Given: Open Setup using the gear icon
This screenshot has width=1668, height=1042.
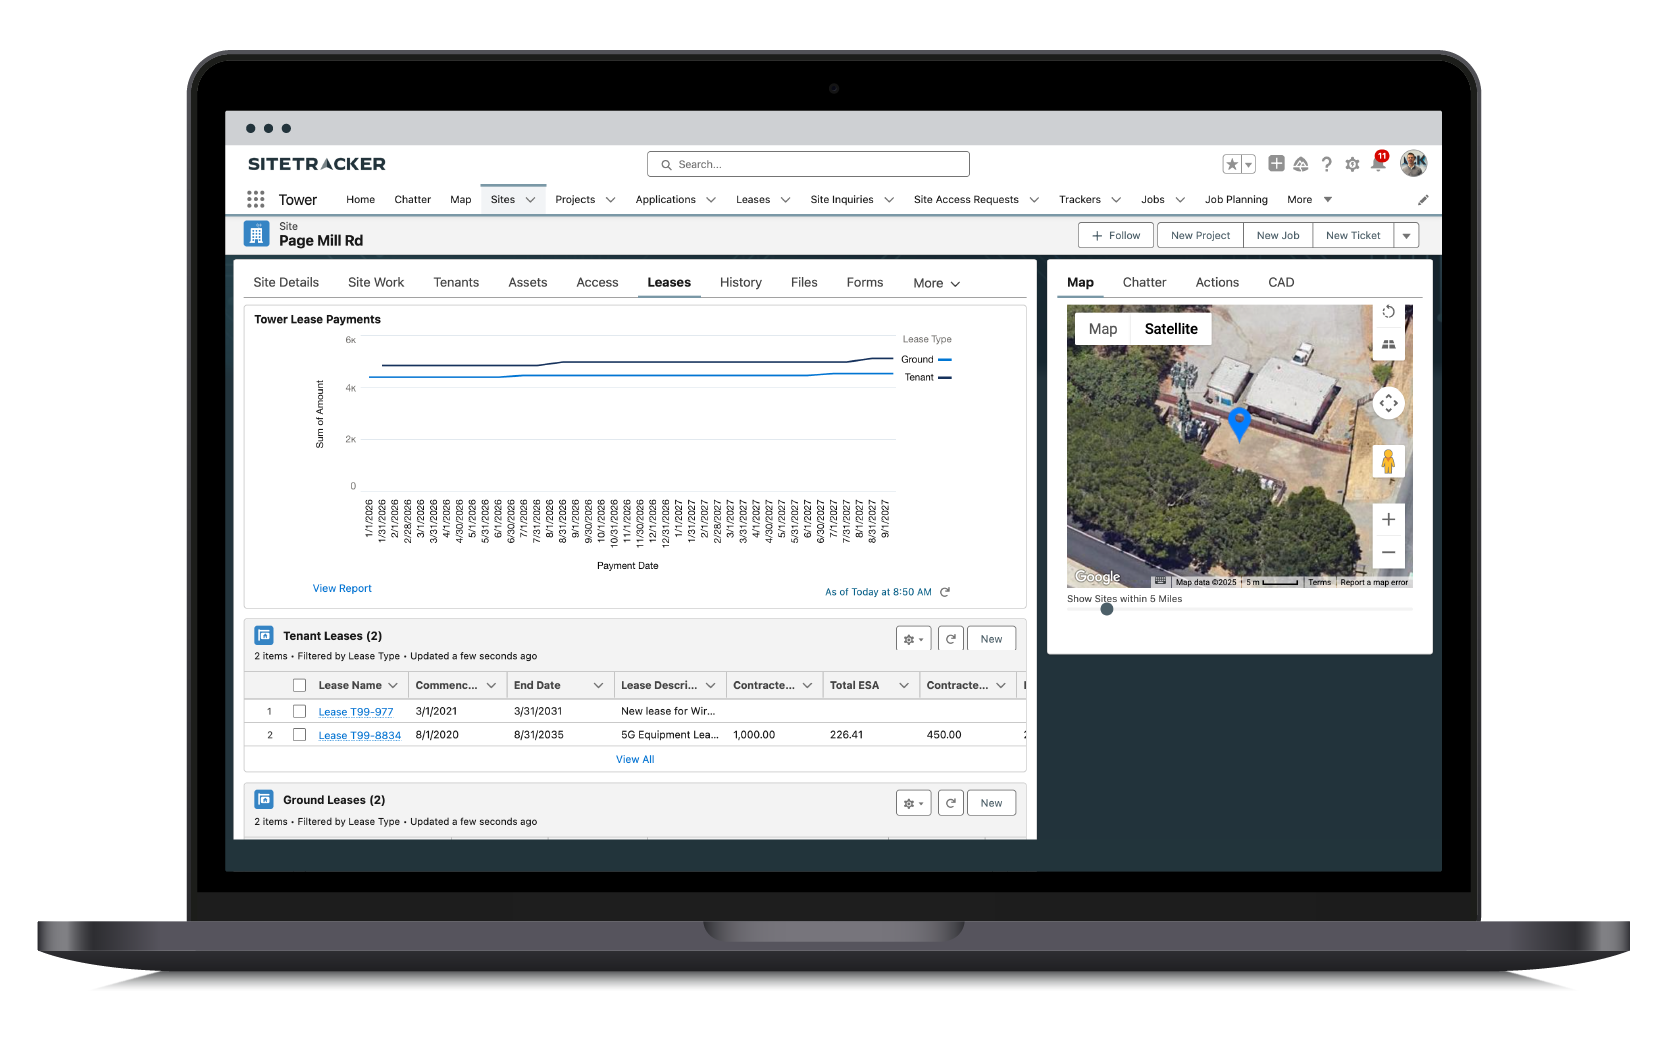Looking at the screenshot, I should coord(1352,163).
